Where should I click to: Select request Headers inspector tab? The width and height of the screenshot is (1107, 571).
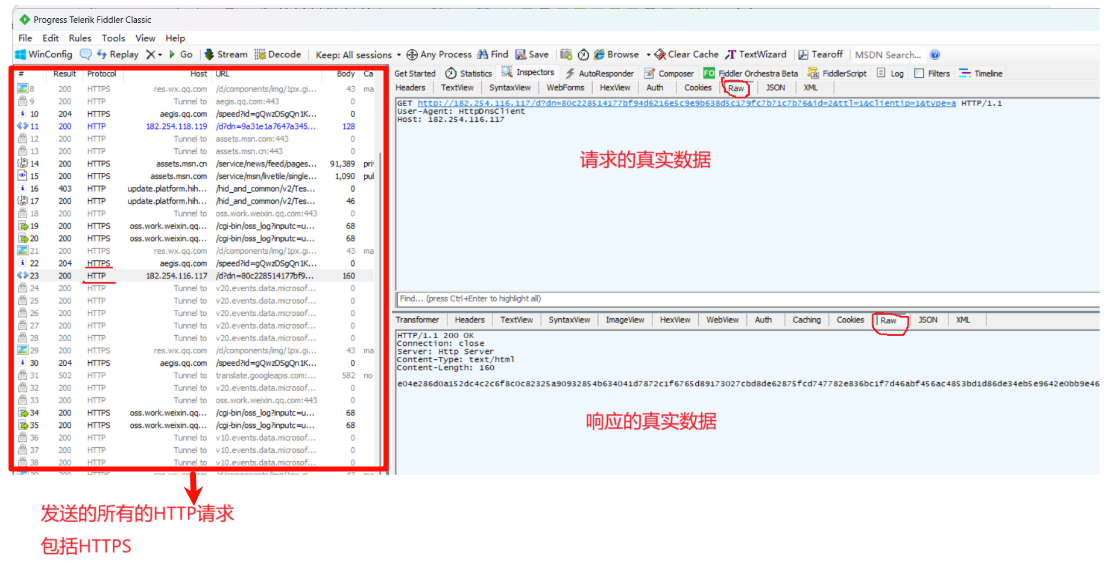pos(410,88)
